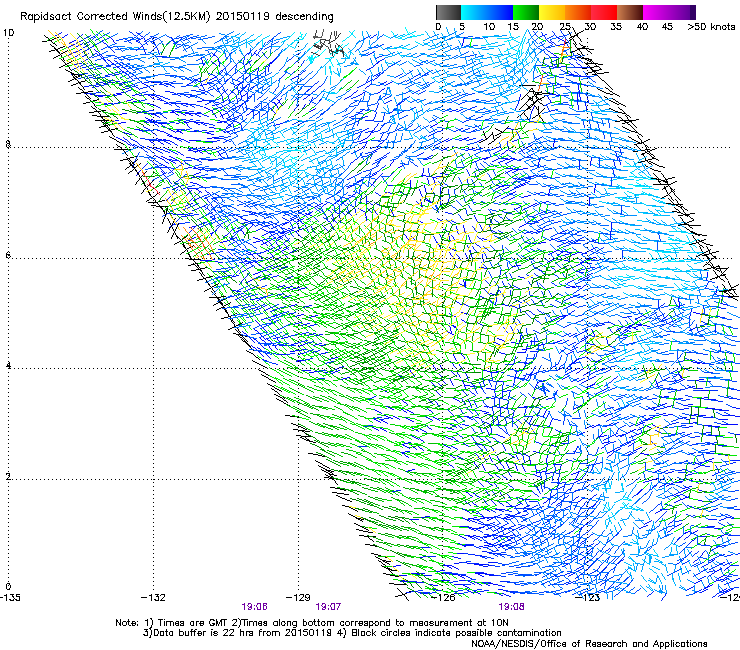Click the latitude 0 axis label

coord(8,587)
